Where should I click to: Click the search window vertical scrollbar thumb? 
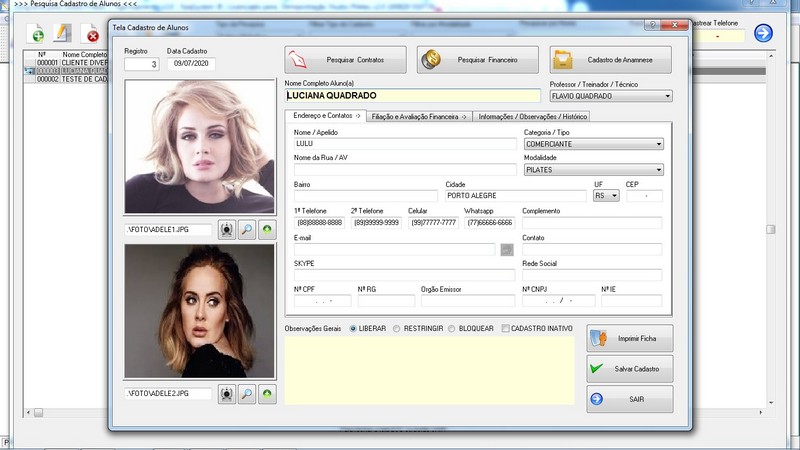pyautogui.click(x=771, y=230)
